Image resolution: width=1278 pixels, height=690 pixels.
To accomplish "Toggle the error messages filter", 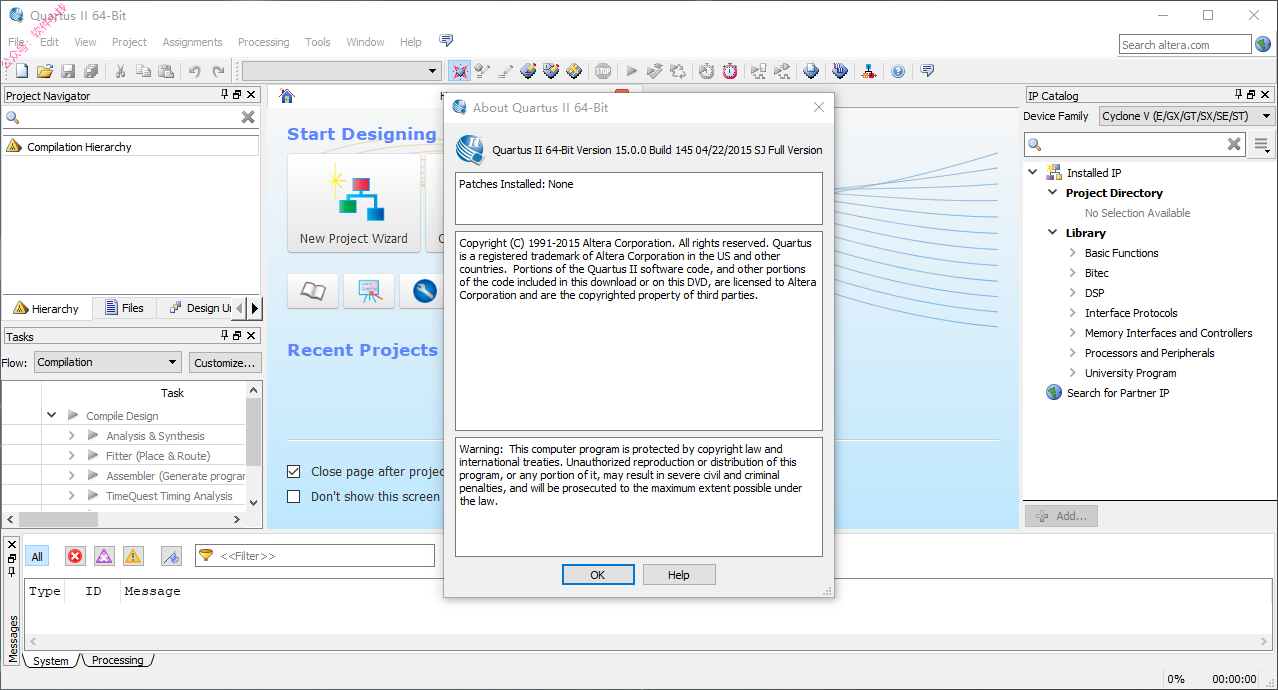I will coord(75,556).
